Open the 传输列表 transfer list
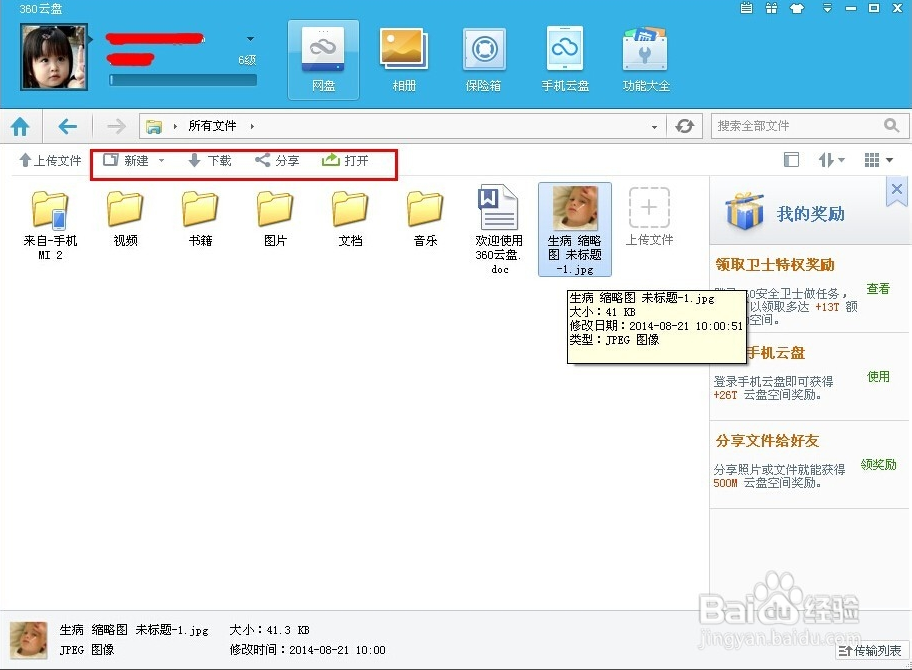 point(871,651)
